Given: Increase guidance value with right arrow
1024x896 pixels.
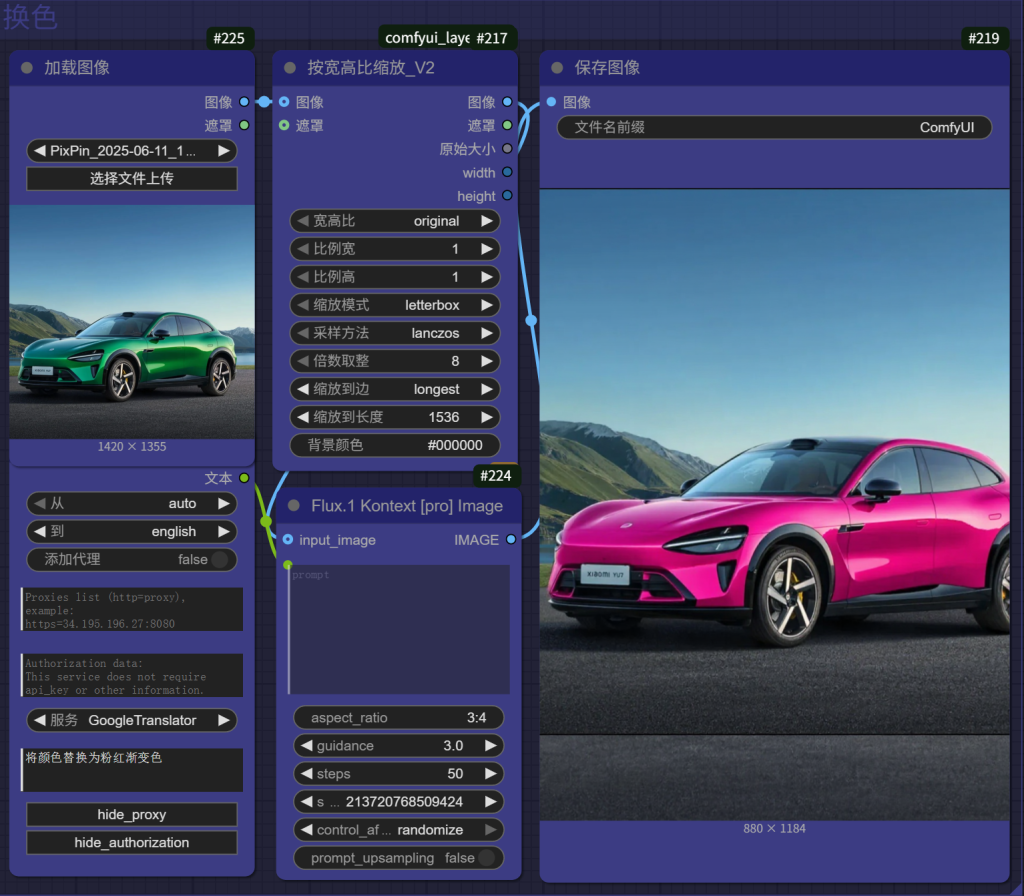Looking at the screenshot, I should [490, 746].
